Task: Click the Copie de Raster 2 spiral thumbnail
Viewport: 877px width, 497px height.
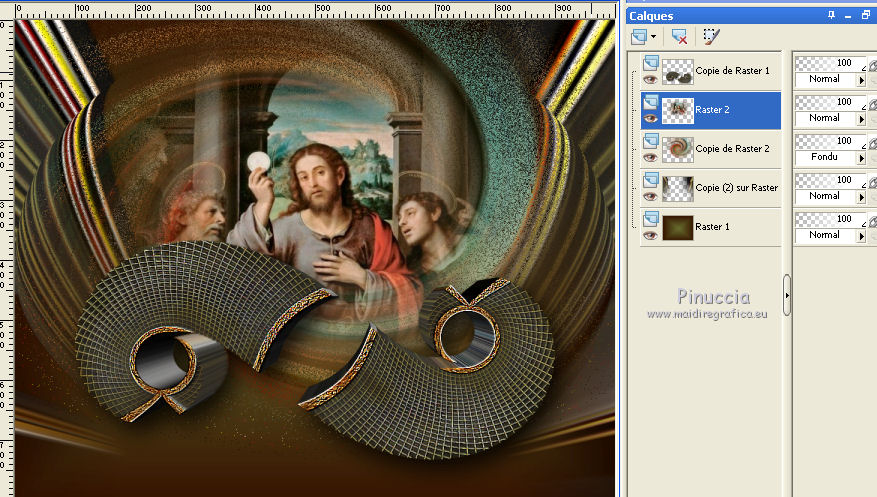Action: tap(678, 150)
